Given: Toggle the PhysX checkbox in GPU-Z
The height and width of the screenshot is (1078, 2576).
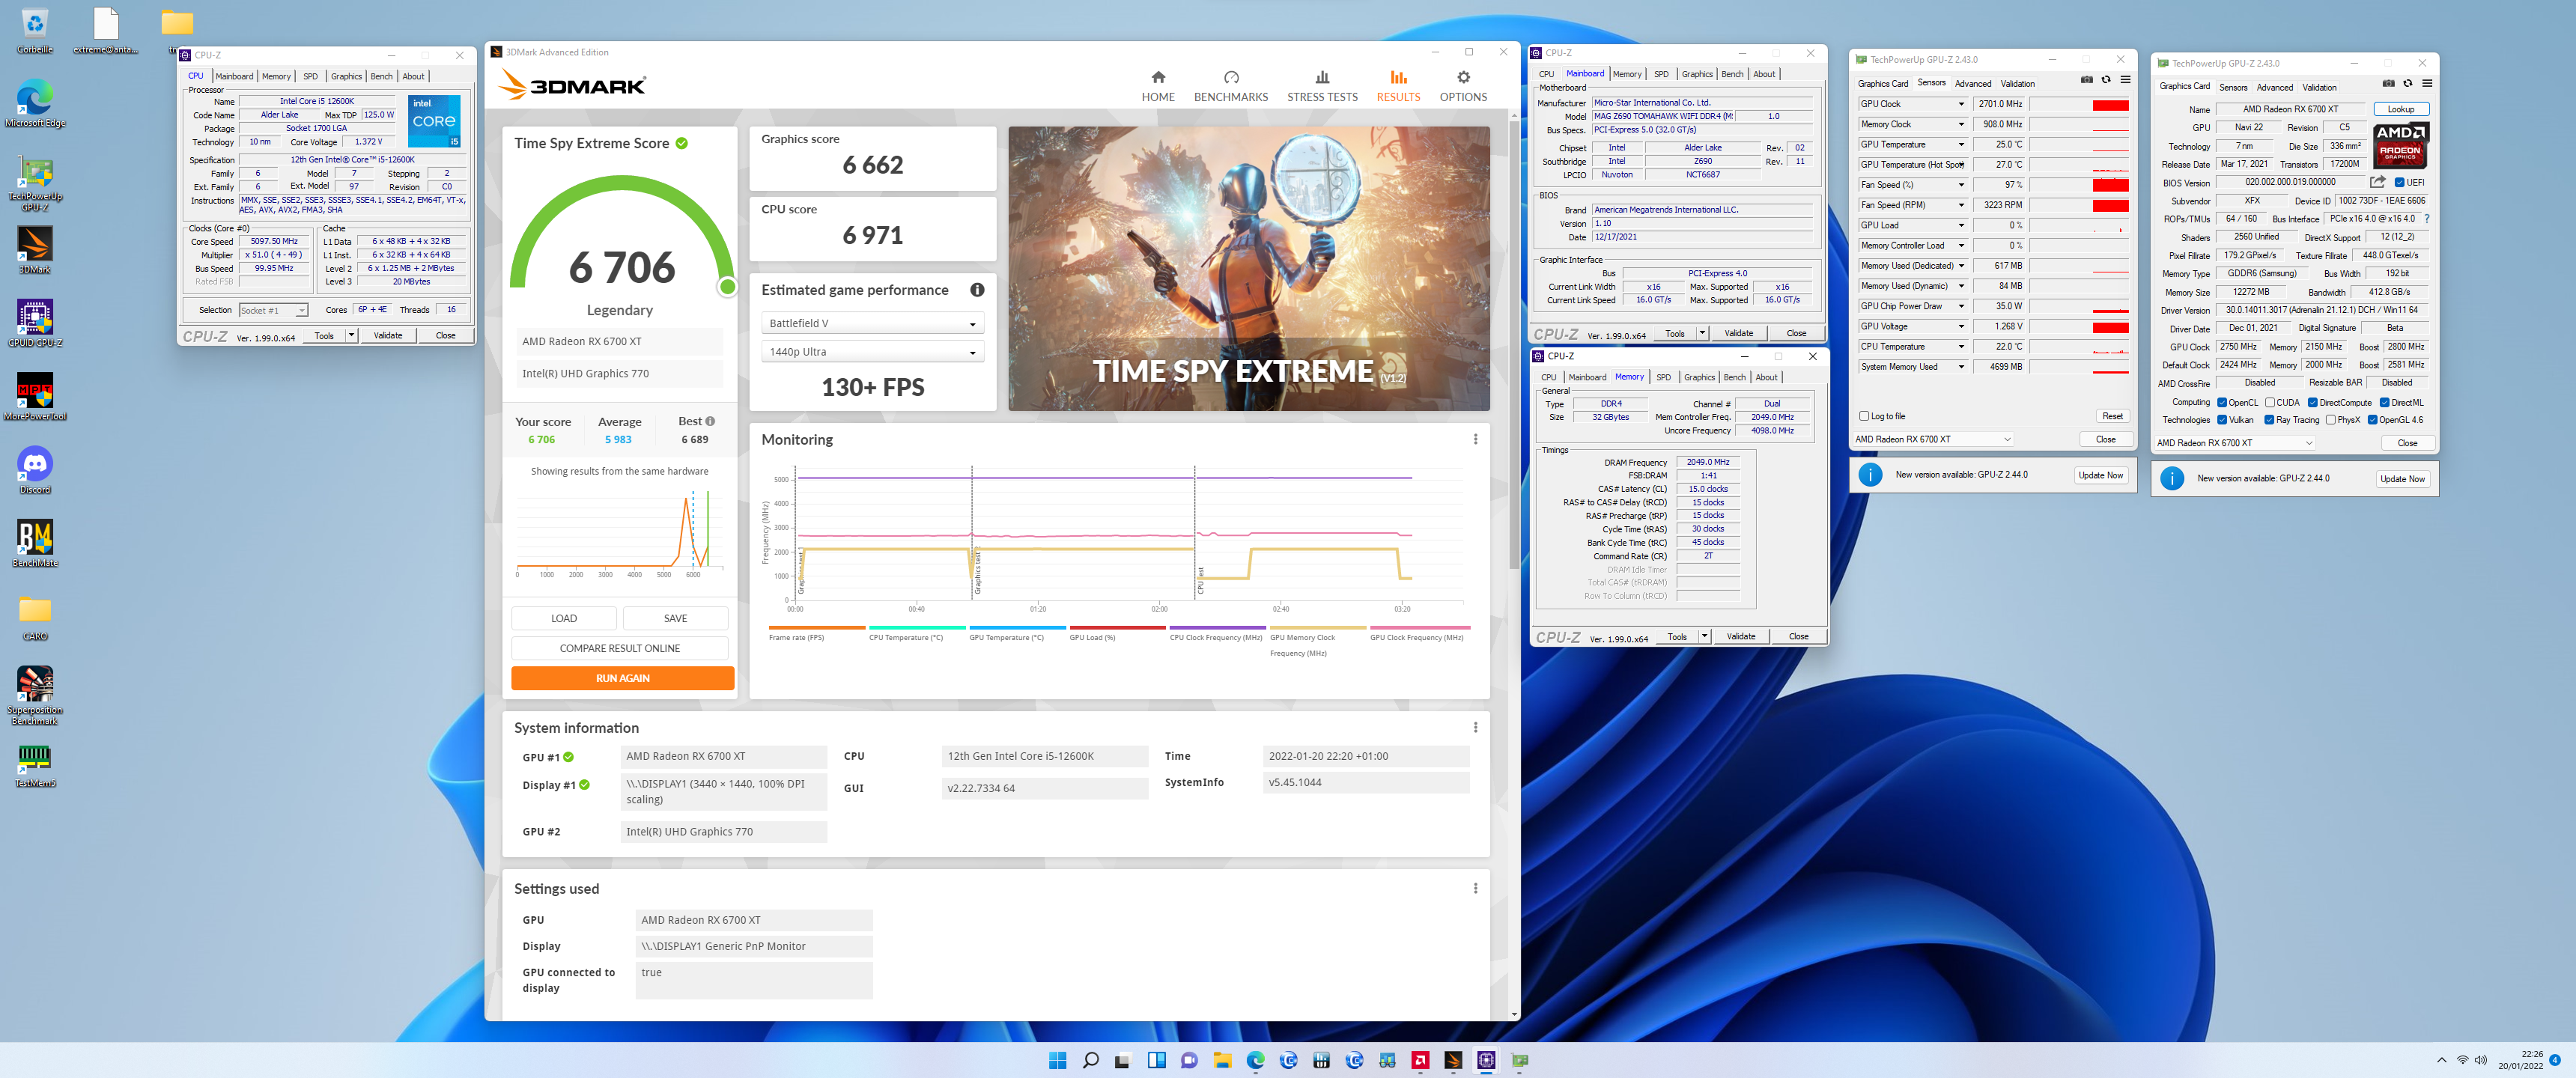Looking at the screenshot, I should [x=2331, y=420].
